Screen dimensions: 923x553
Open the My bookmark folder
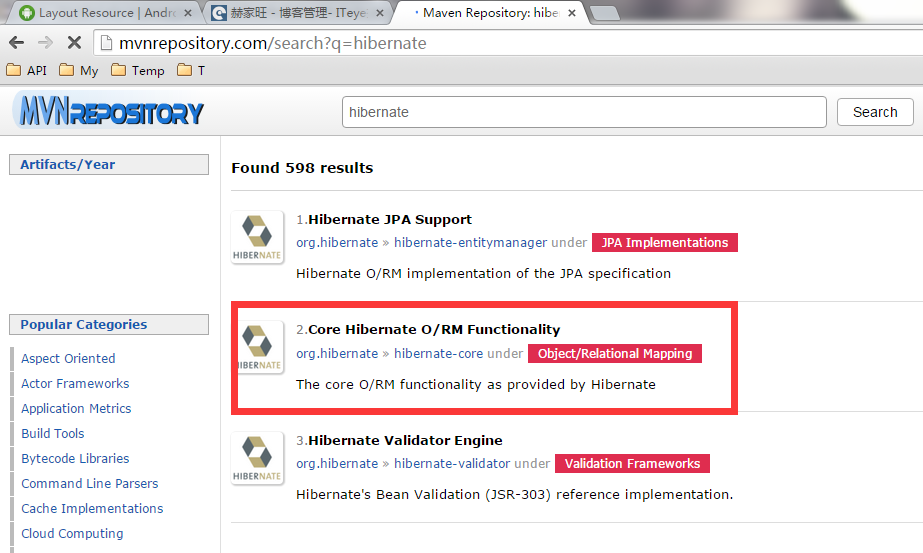[79, 71]
